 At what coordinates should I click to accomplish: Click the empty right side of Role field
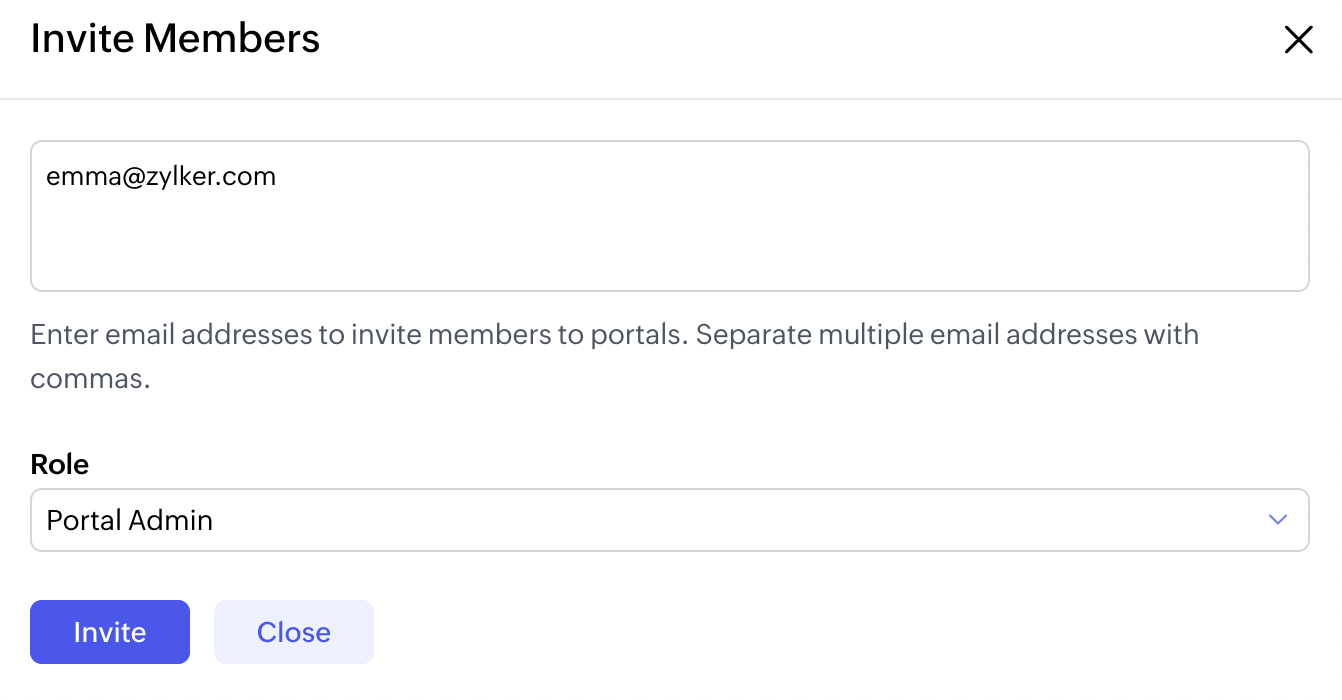900,520
